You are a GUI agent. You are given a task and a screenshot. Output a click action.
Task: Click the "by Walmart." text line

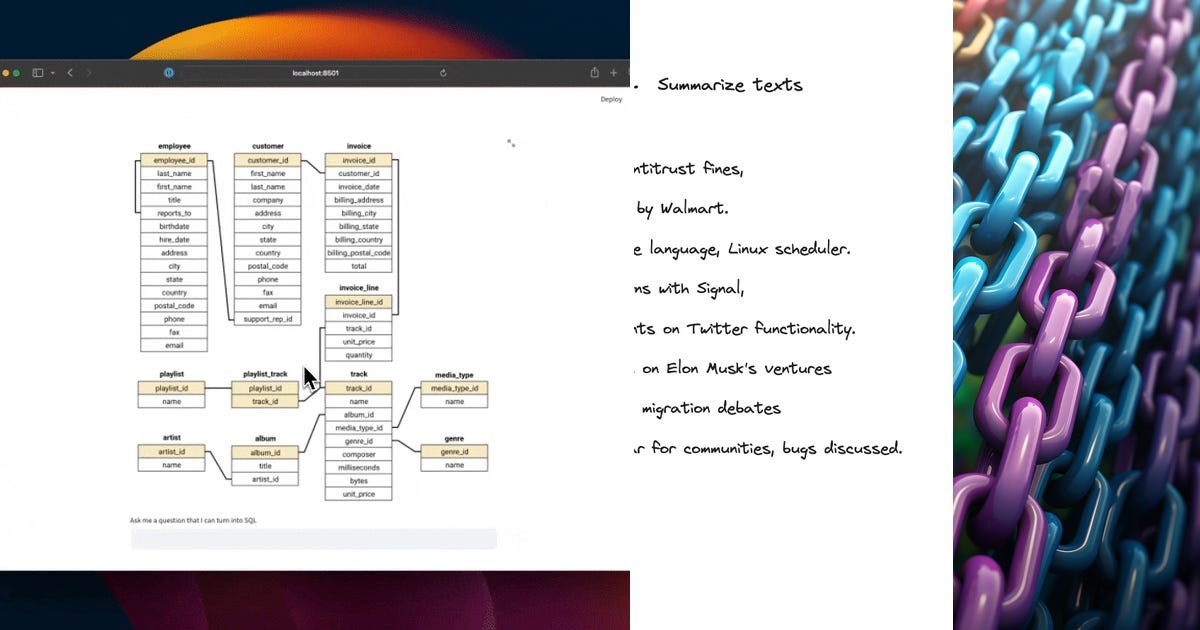(682, 209)
